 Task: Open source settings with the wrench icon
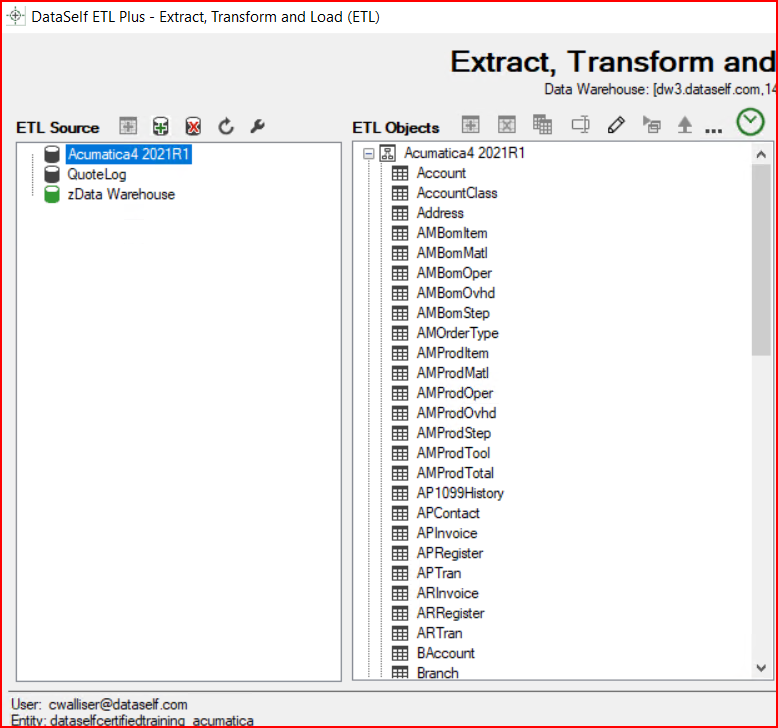(257, 126)
